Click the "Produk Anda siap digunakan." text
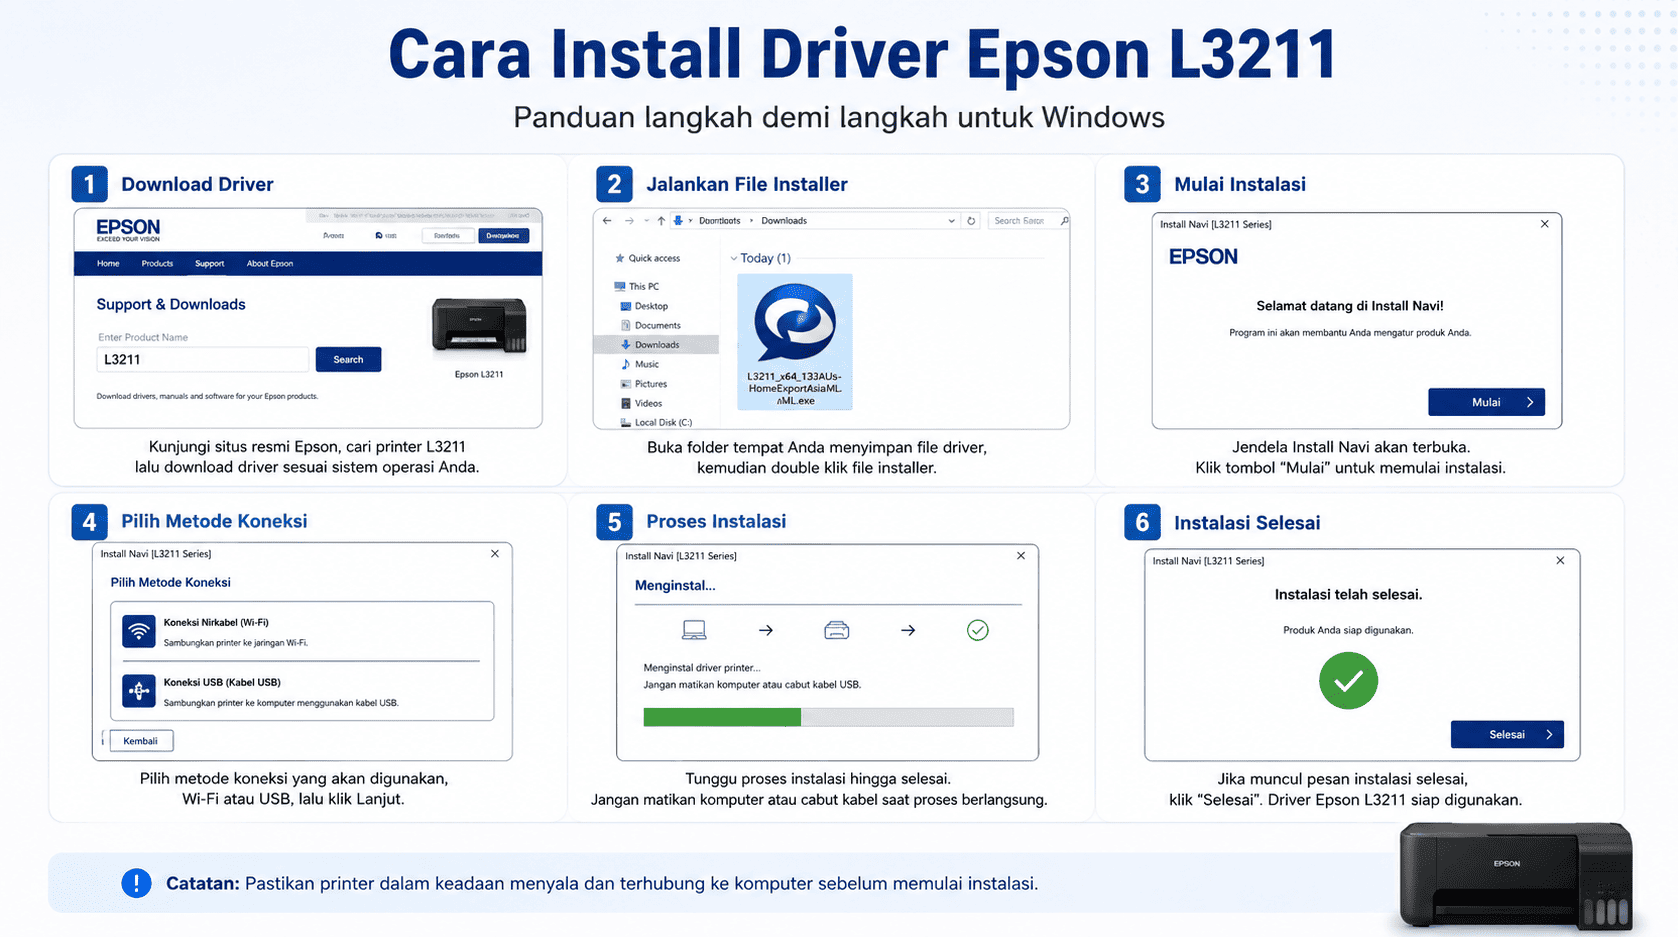 [x=1348, y=631]
